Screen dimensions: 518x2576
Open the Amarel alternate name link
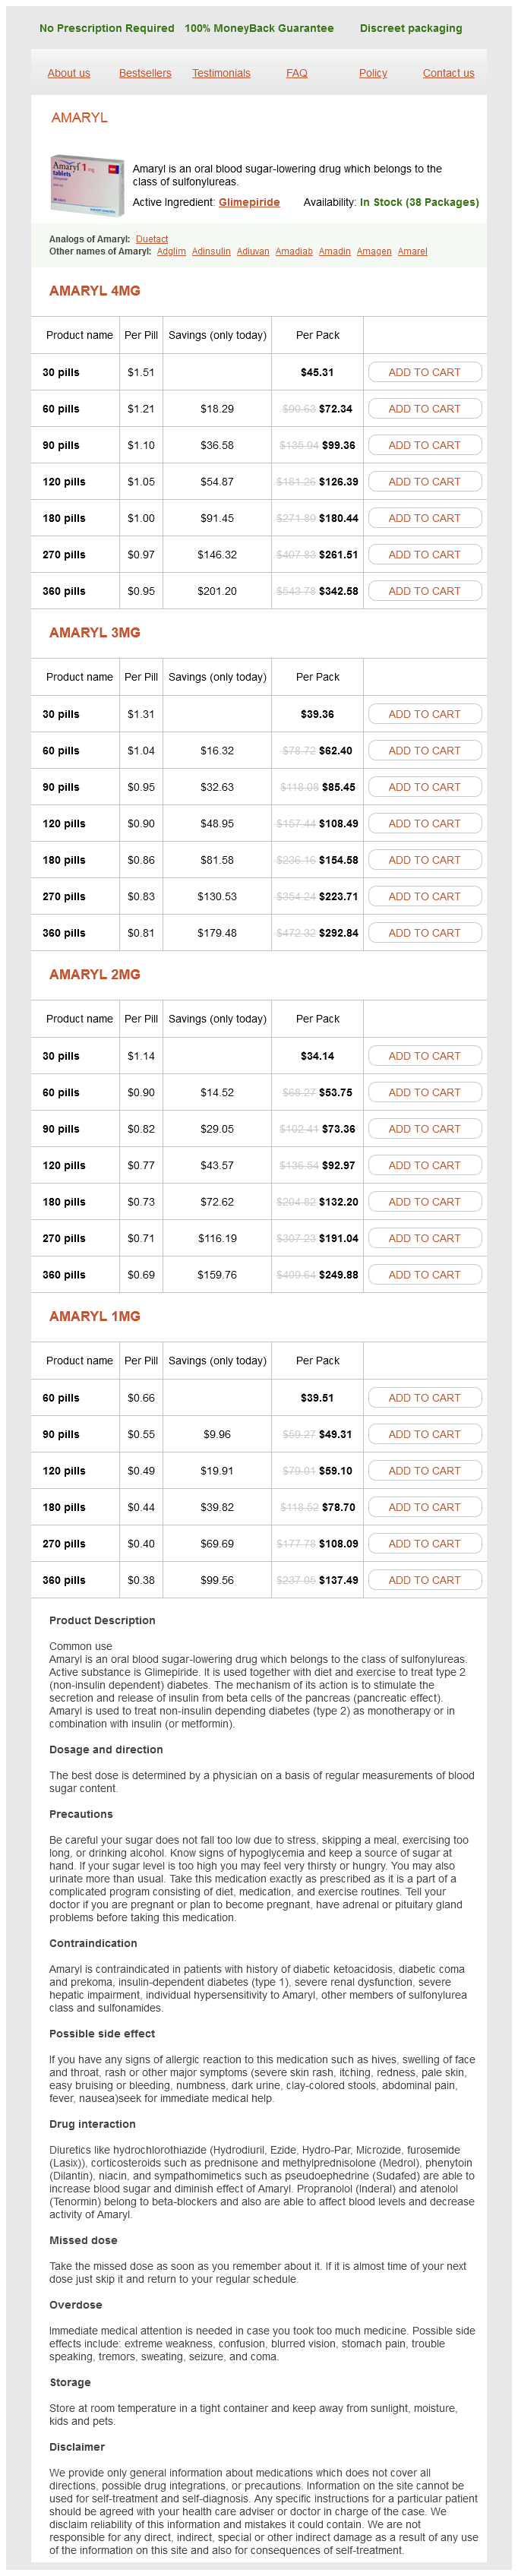(x=412, y=251)
